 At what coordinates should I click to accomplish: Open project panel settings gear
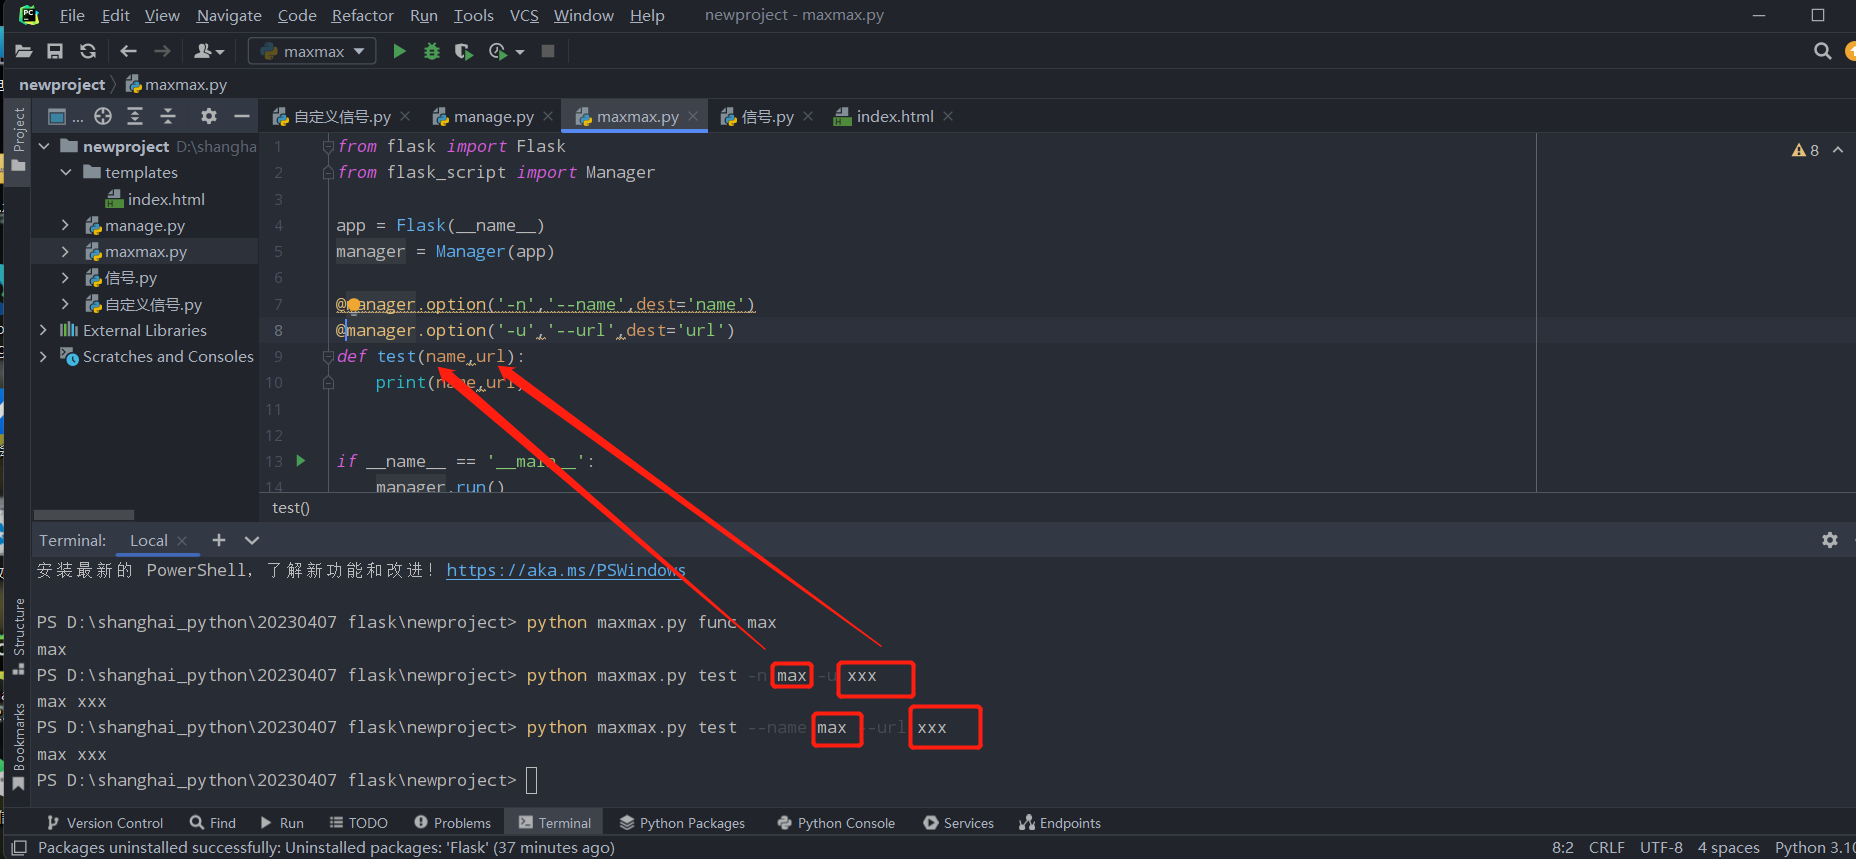pos(208,116)
